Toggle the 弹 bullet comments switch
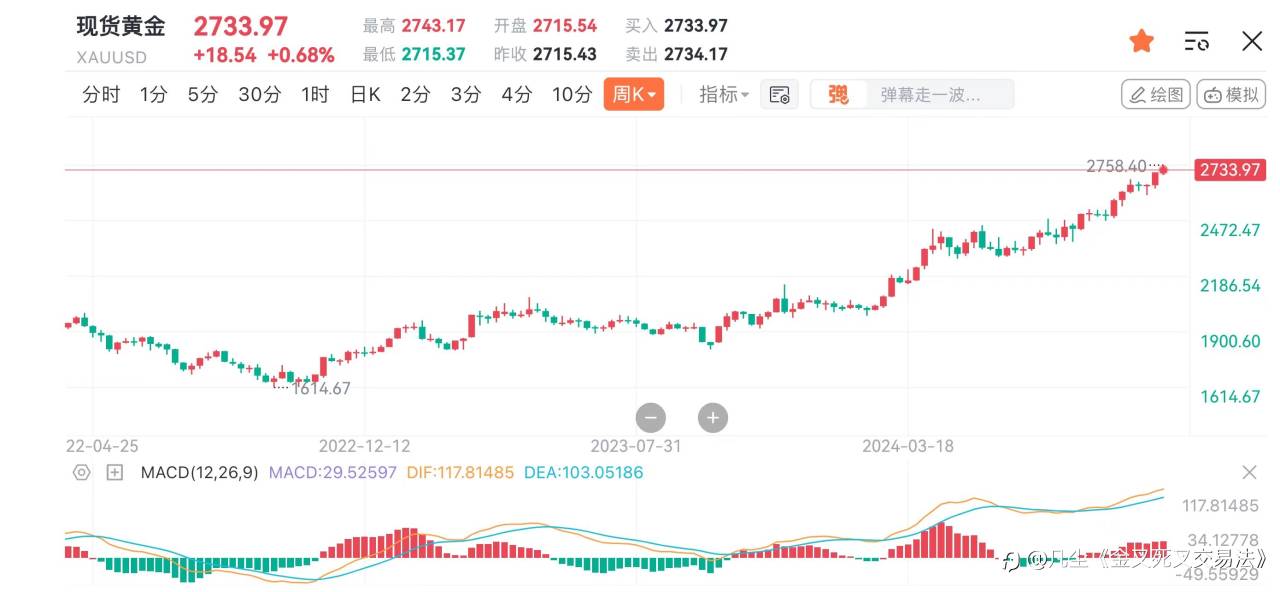The width and height of the screenshot is (1280, 592). [838, 95]
